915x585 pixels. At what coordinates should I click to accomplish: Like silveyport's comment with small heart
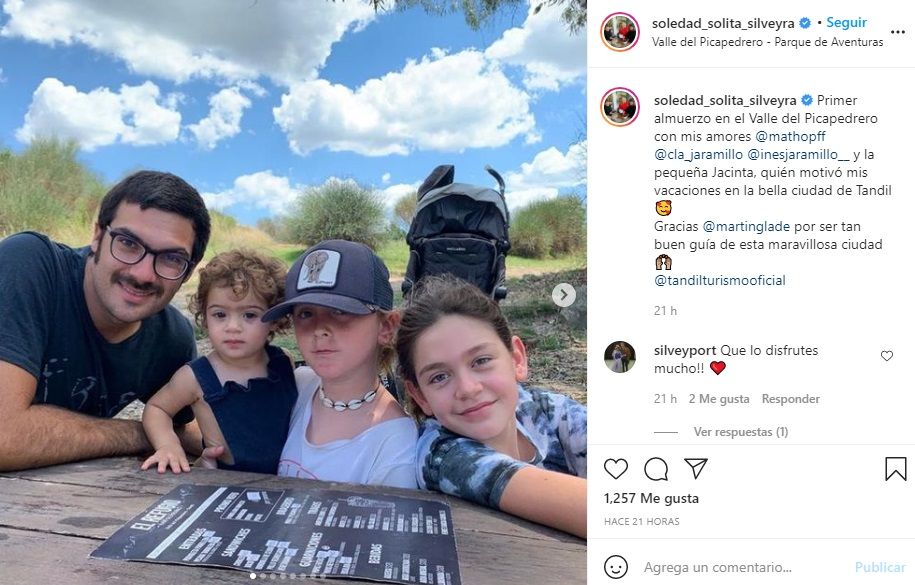(x=886, y=356)
